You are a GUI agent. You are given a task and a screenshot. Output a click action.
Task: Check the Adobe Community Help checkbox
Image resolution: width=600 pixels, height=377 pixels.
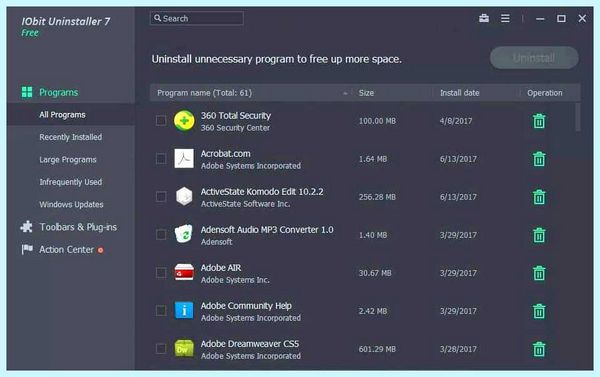(x=161, y=310)
